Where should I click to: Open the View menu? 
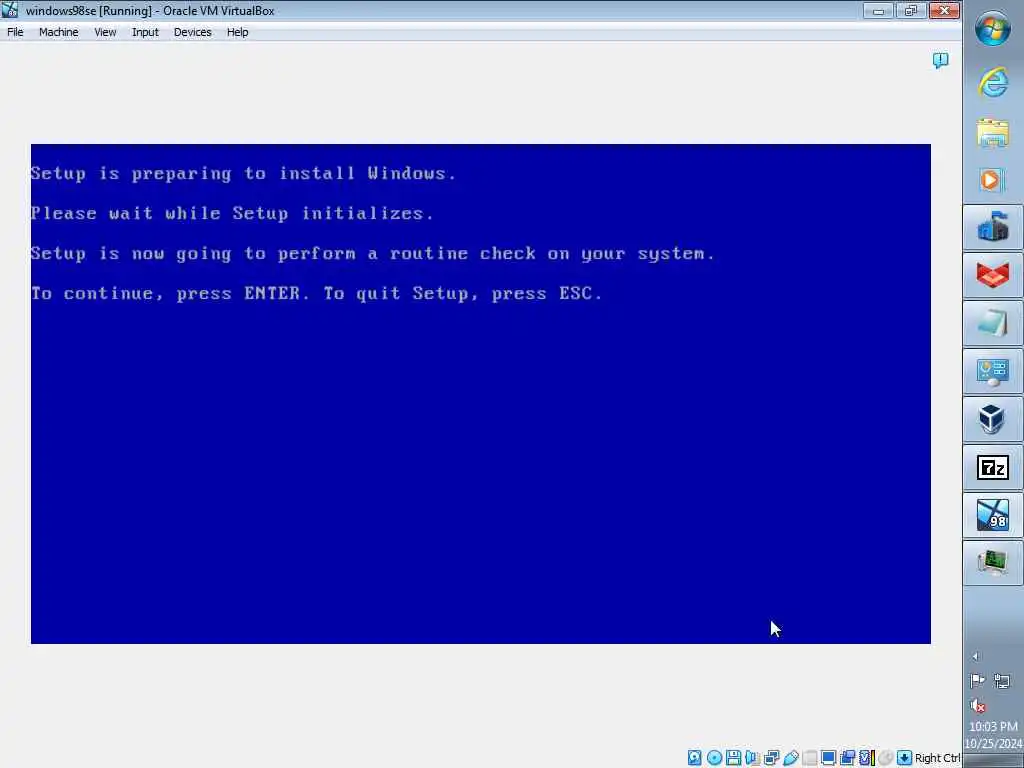pyautogui.click(x=104, y=32)
